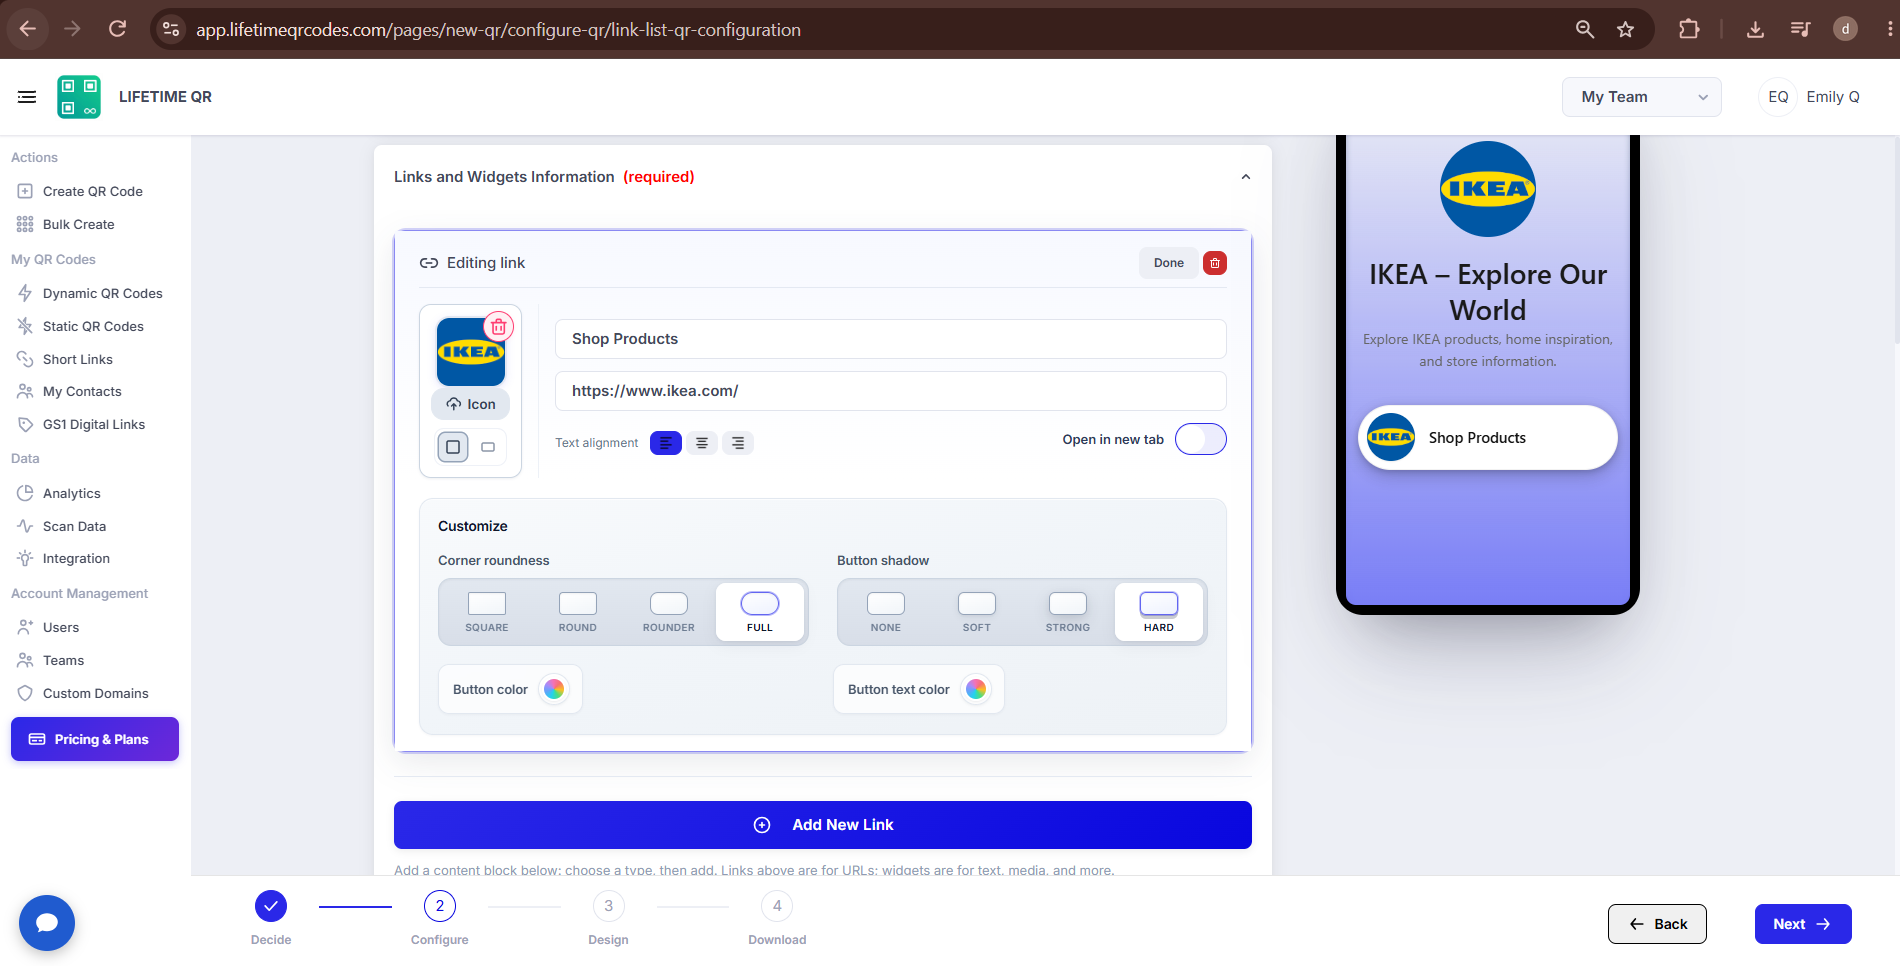Choose SOFT button shadow
The width and height of the screenshot is (1900, 966).
coord(977,612)
